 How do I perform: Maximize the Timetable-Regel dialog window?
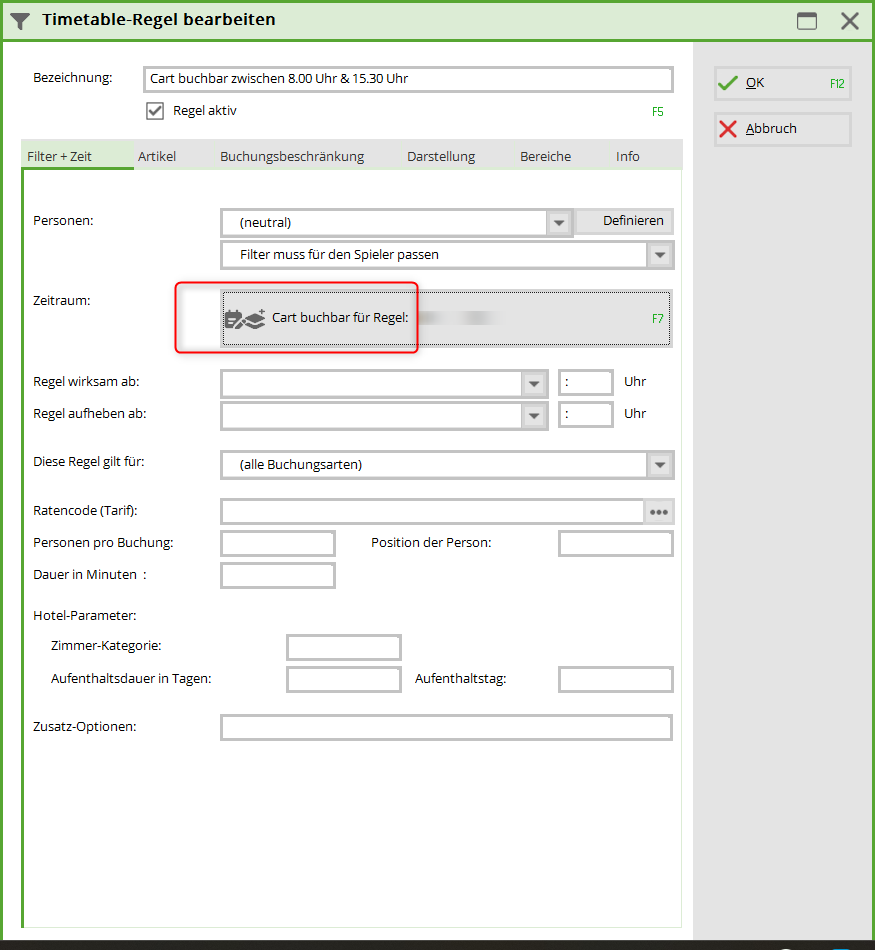[807, 21]
